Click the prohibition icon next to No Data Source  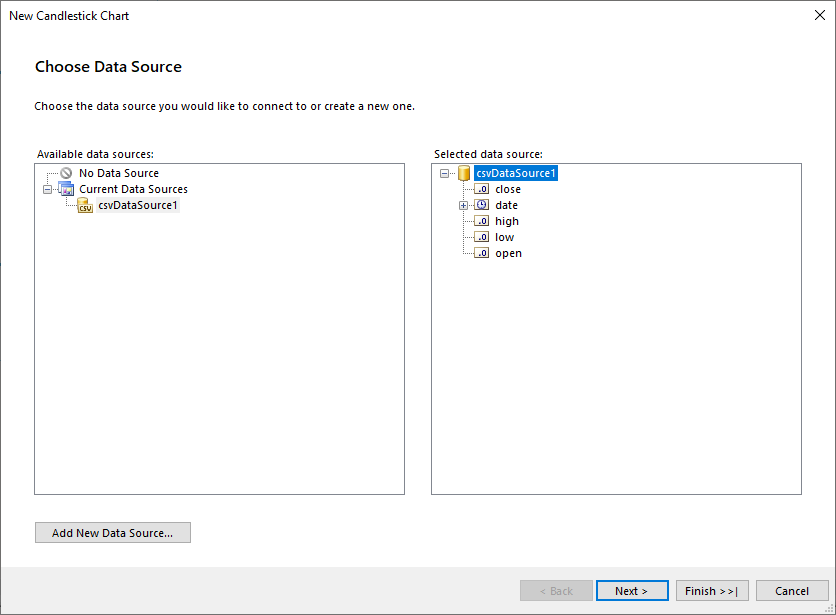65,172
